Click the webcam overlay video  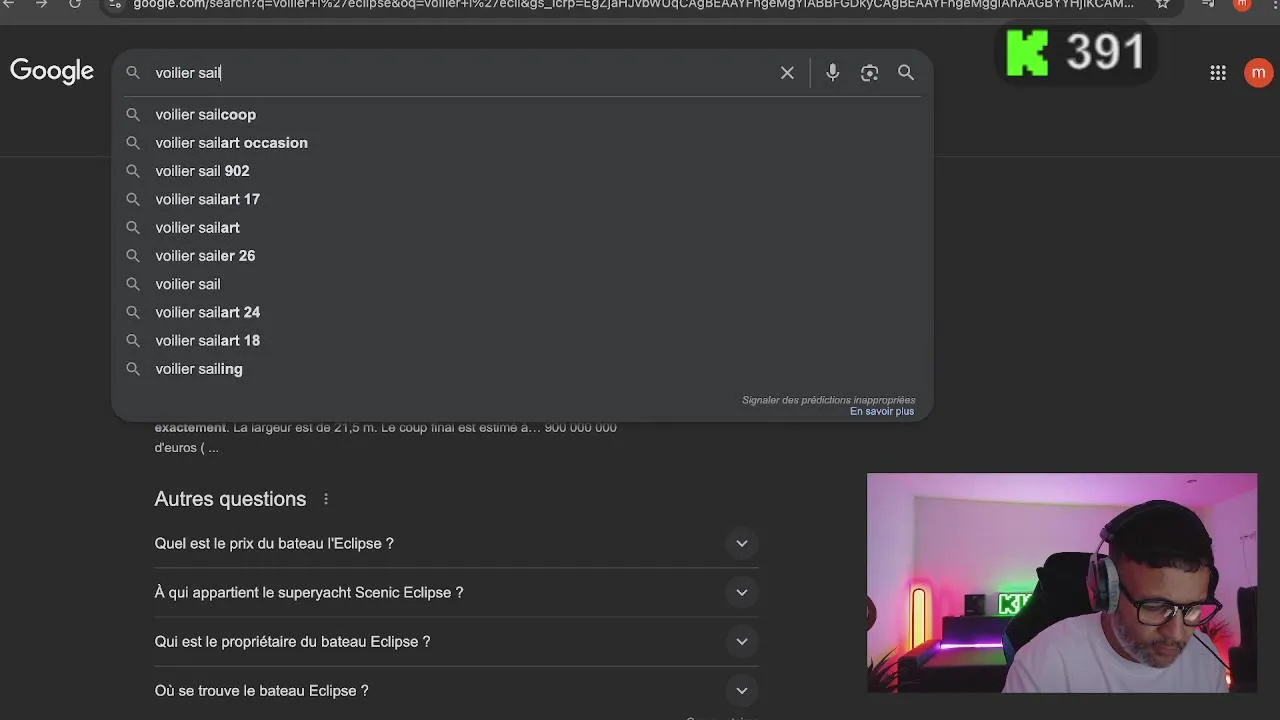[x=1062, y=583]
